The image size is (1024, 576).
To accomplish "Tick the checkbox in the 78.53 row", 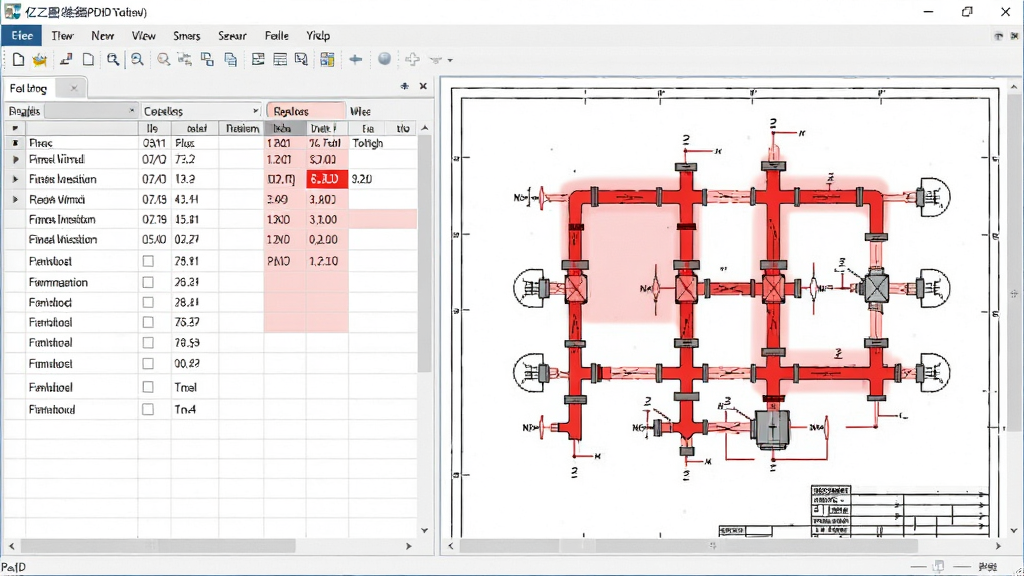I will point(148,343).
